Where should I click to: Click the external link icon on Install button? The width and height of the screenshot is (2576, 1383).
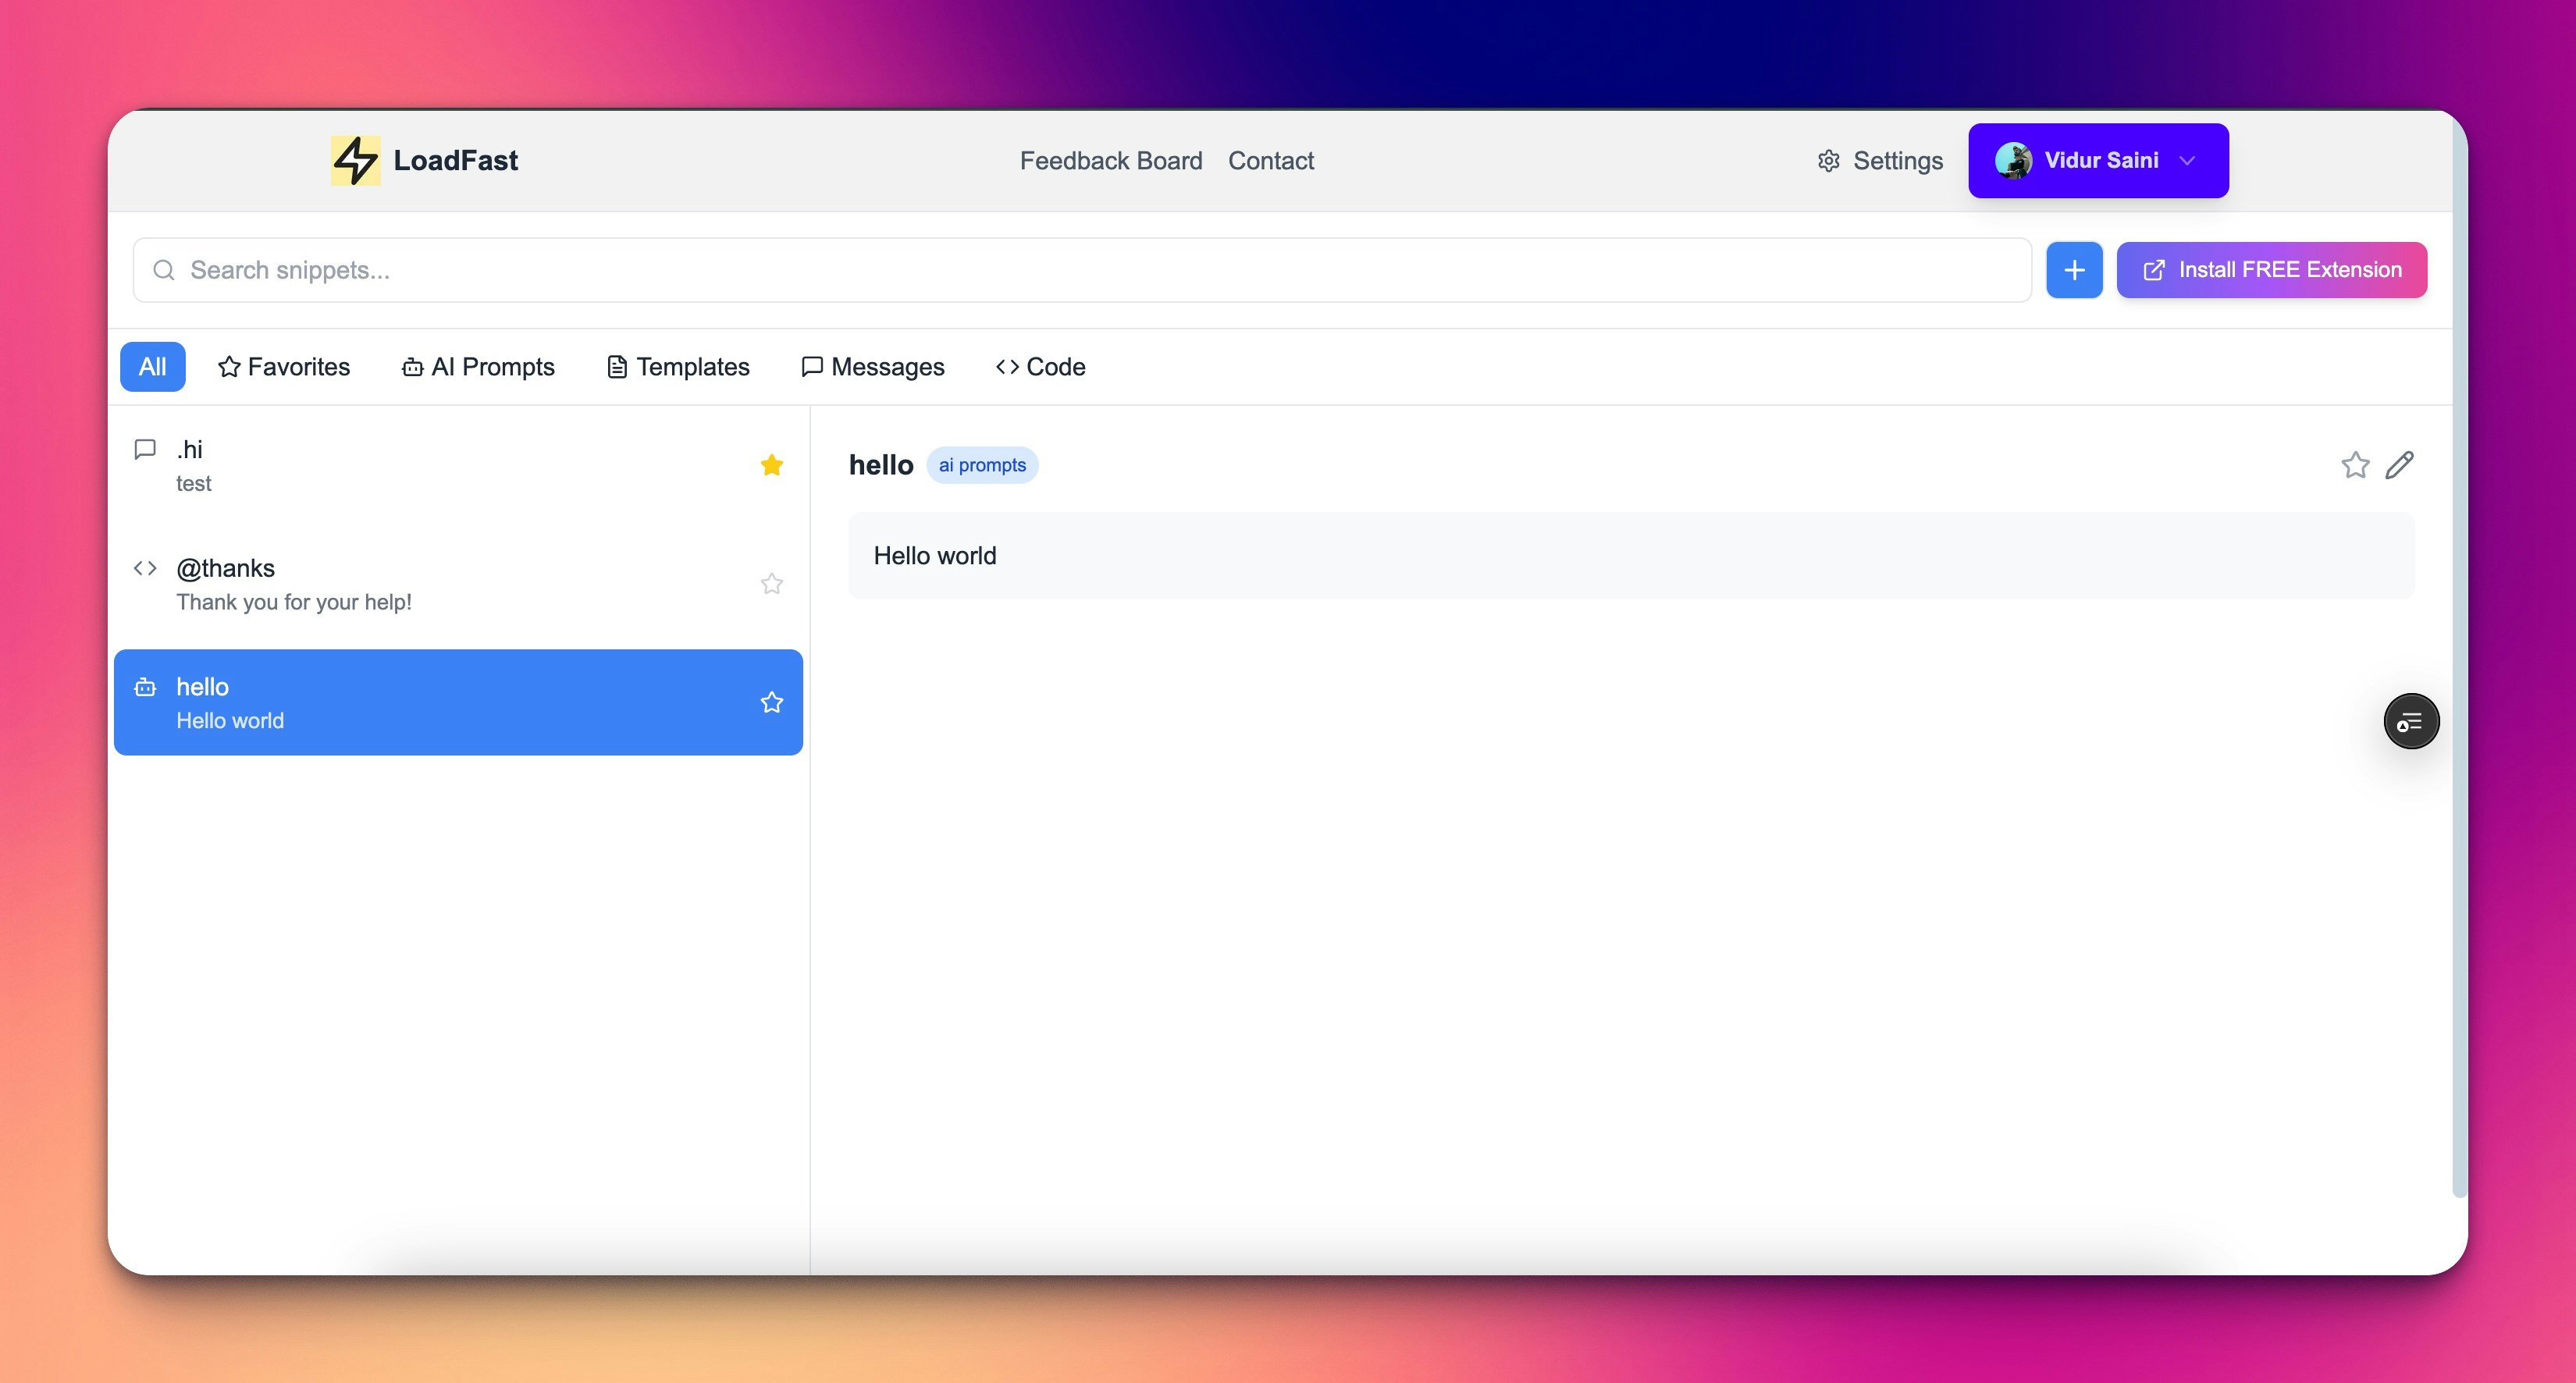click(2154, 270)
